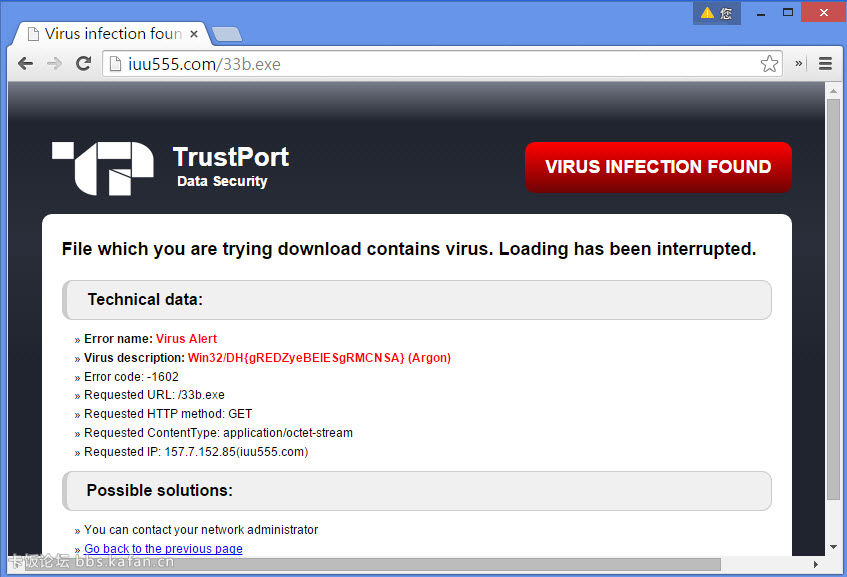Screen dimensions: 847x577
Task: Reload the current page
Action: point(84,63)
